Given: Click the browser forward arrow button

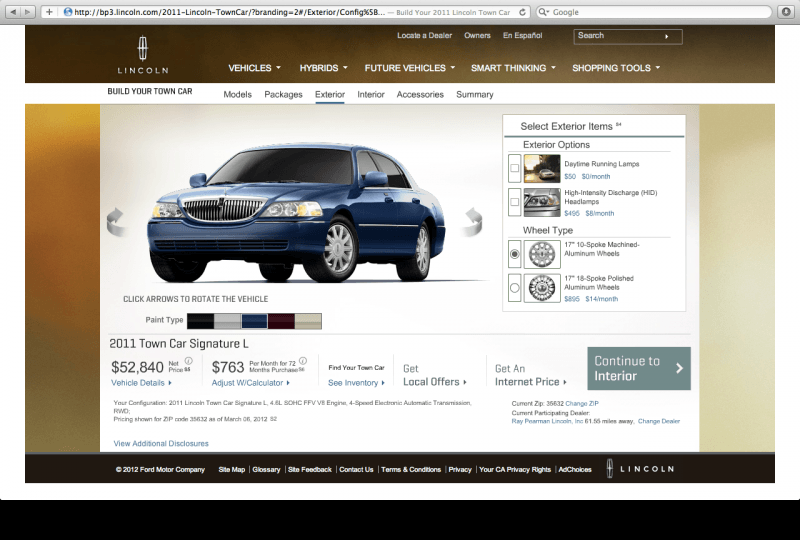Looking at the screenshot, I should [28, 12].
